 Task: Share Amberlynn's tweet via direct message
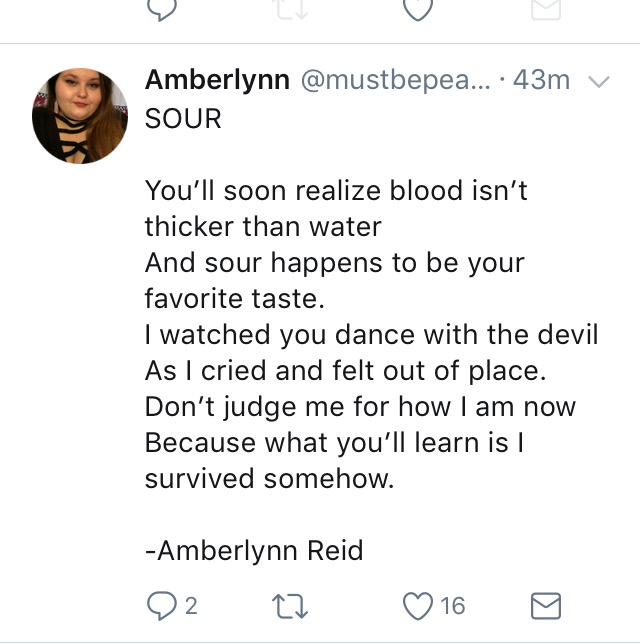(546, 606)
